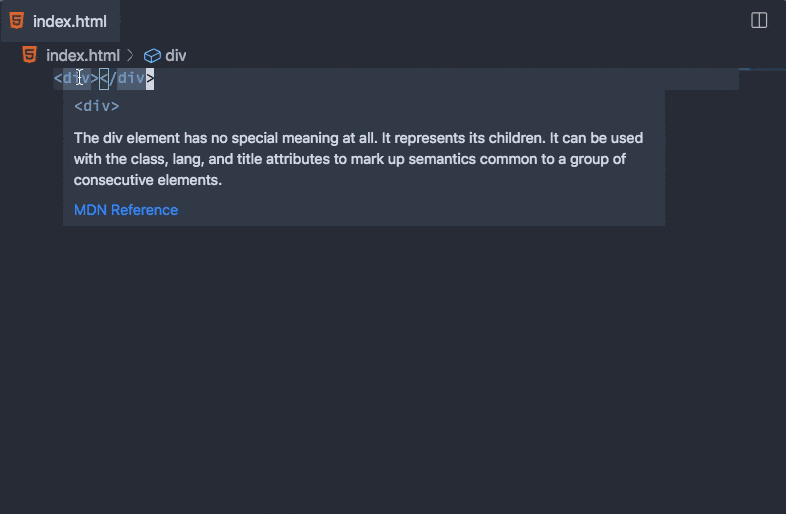Select the index.html editor tab label
This screenshot has height=514, width=786.
pyautogui.click(x=69, y=21)
